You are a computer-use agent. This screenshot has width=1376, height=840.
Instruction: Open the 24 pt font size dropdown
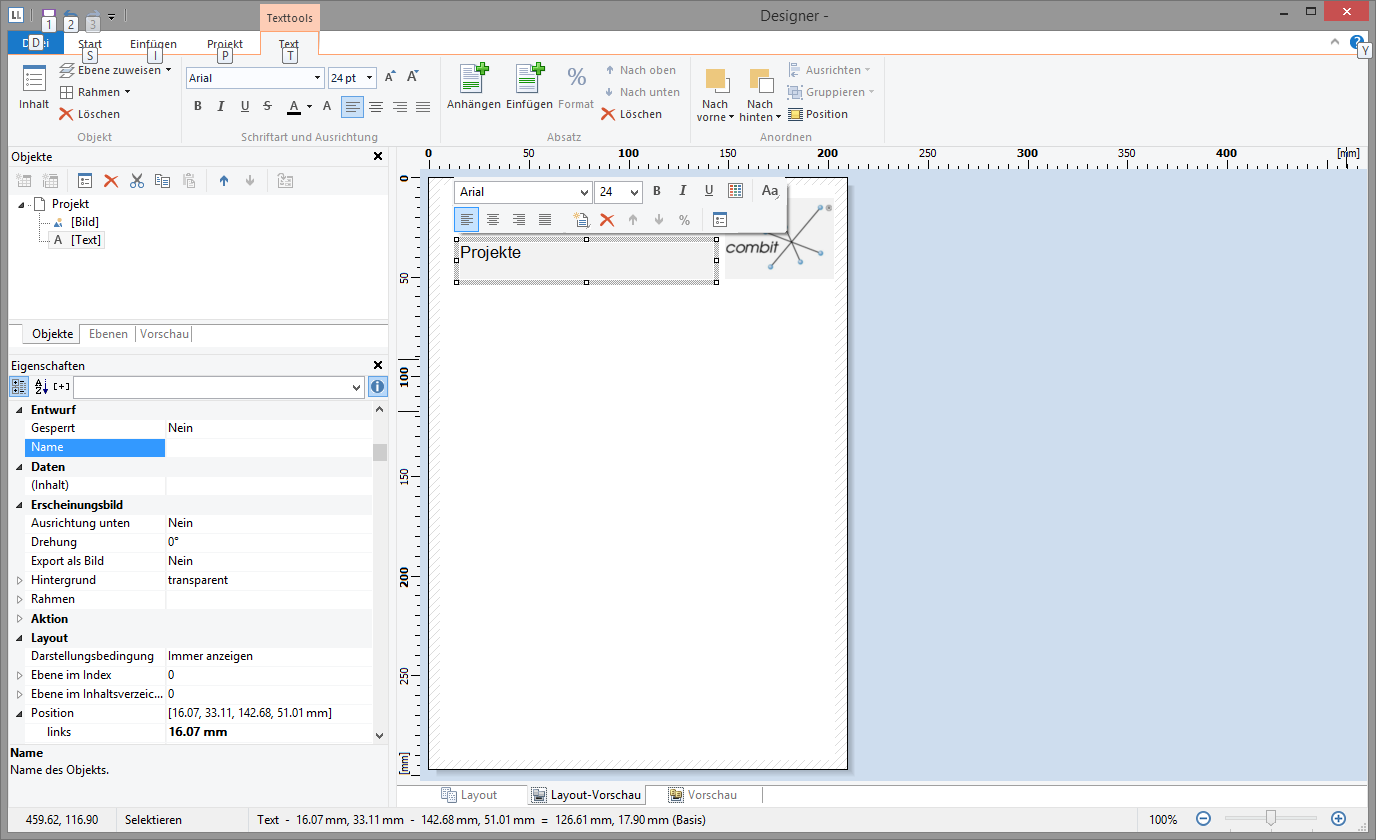370,78
